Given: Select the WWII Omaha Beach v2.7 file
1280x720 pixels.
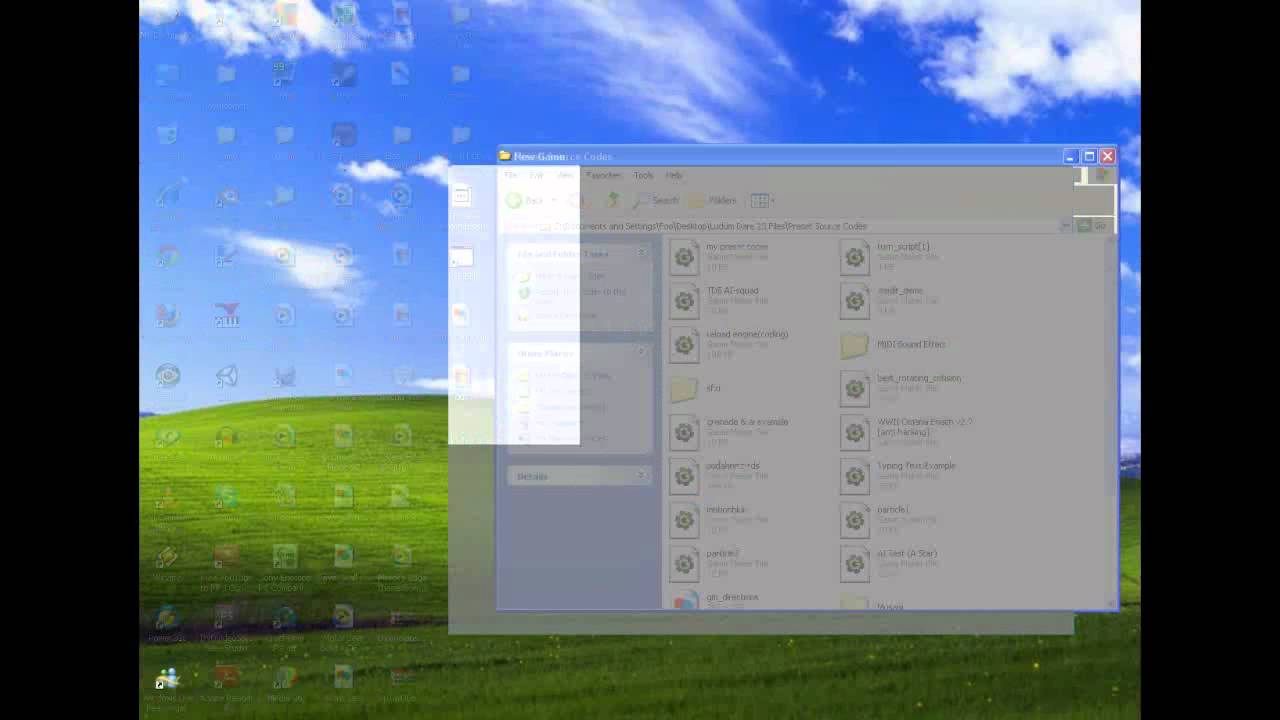Looking at the screenshot, I should pyautogui.click(x=906, y=432).
